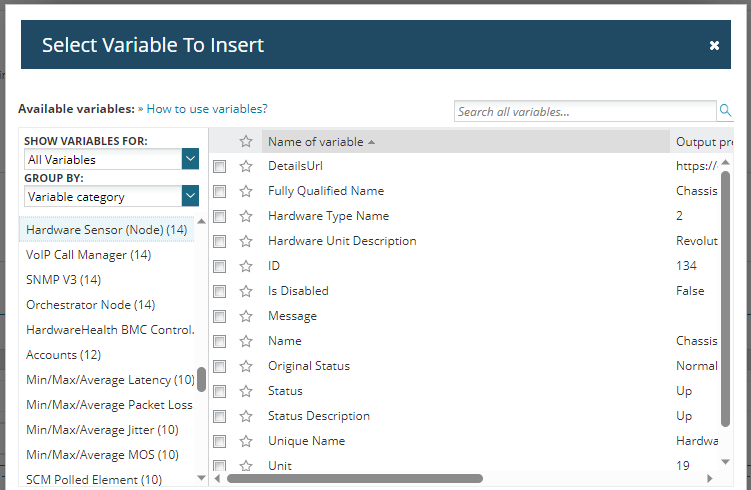This screenshot has width=751, height=490.
Task: Mark Original Status variable as favorite
Action: click(246, 366)
